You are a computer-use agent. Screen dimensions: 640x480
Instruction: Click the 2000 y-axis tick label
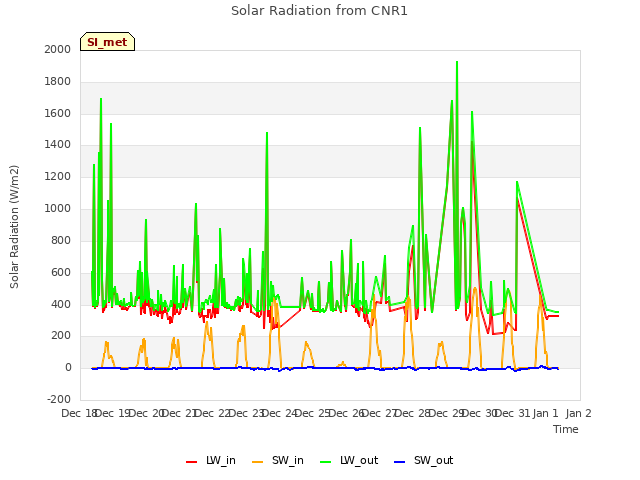click(x=58, y=49)
